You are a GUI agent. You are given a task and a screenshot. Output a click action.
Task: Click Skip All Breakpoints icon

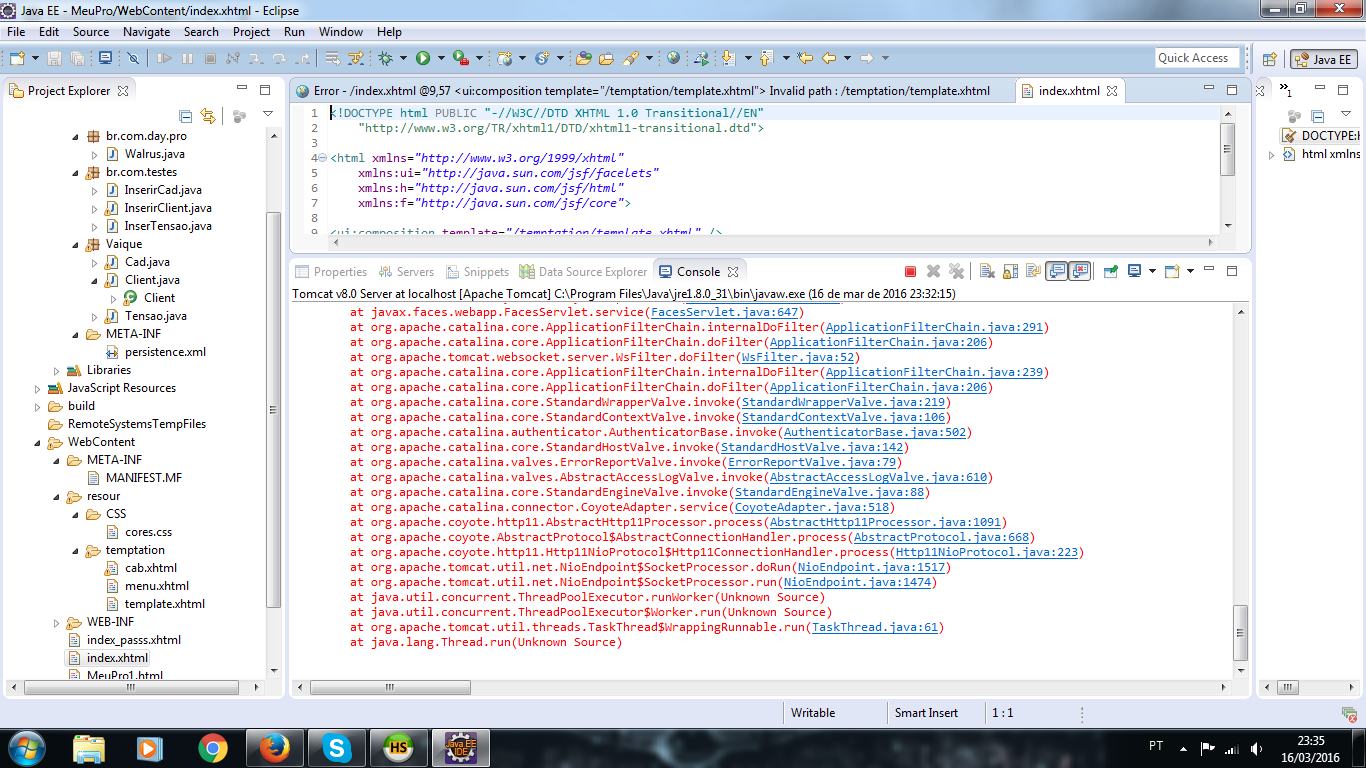[132, 58]
